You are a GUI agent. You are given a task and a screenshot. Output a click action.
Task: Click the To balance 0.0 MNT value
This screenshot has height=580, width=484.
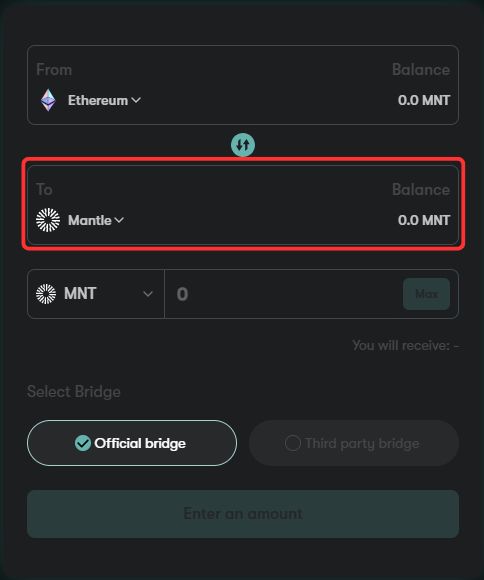pos(424,220)
